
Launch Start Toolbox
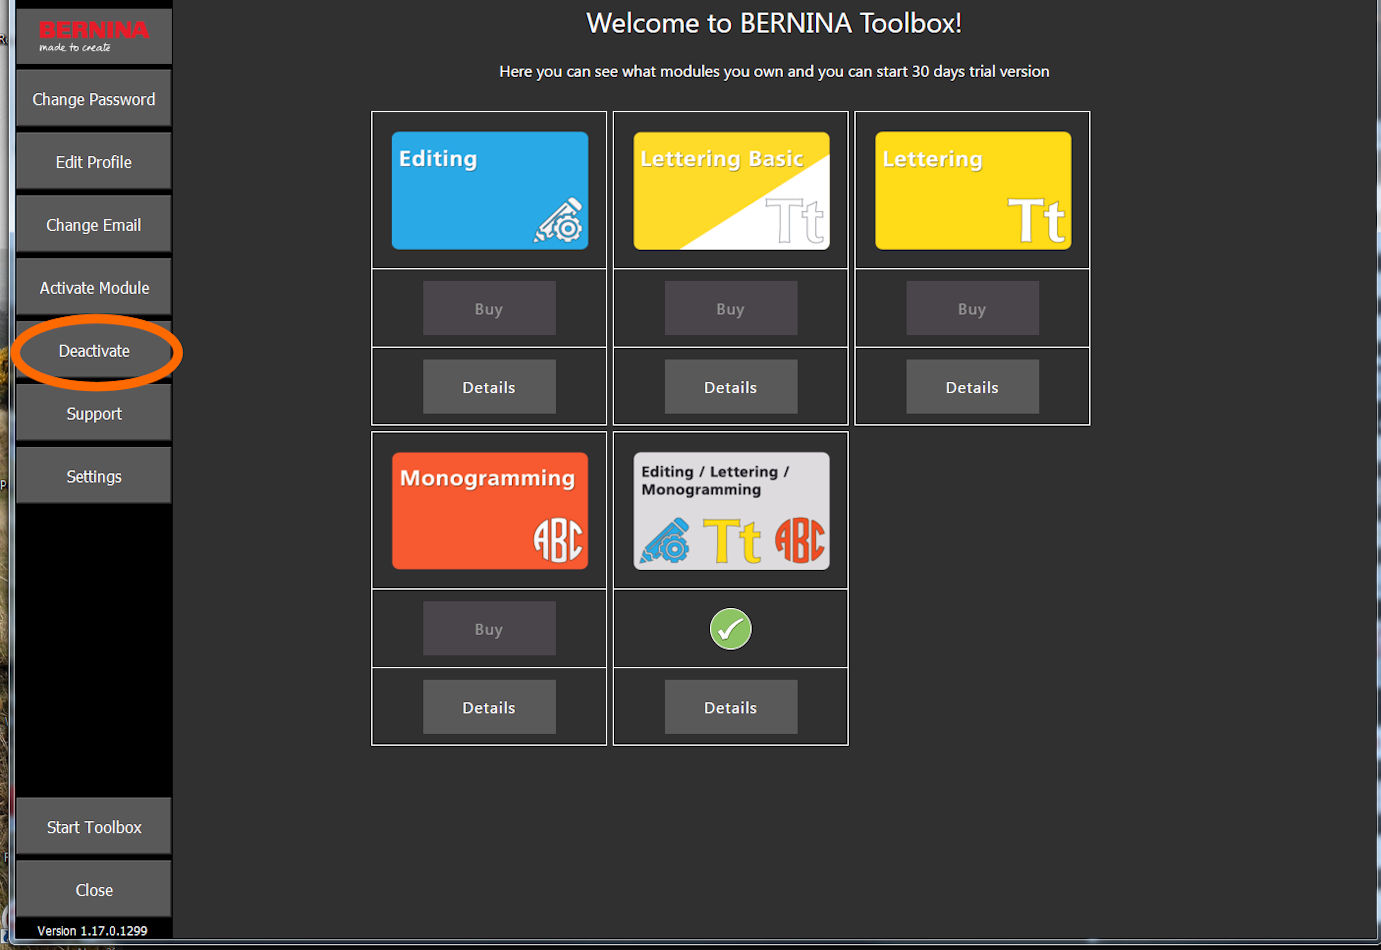pyautogui.click(x=94, y=827)
